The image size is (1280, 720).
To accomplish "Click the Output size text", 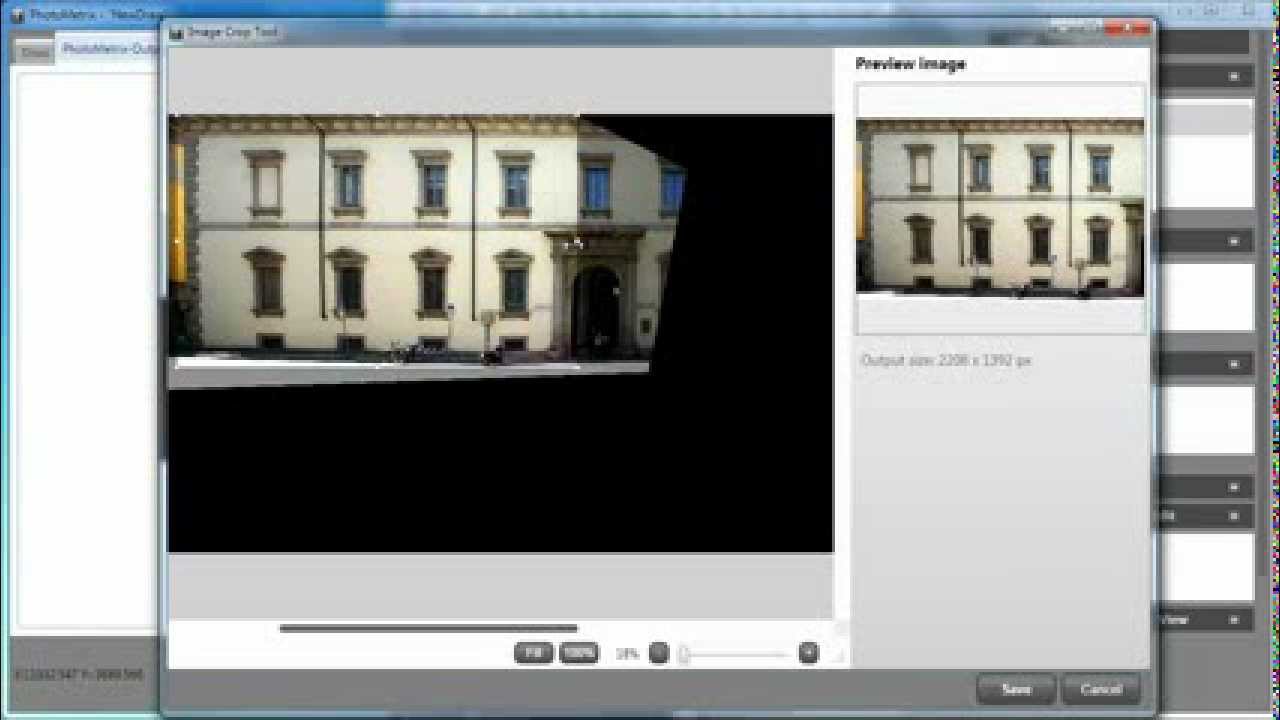I will coord(946,360).
